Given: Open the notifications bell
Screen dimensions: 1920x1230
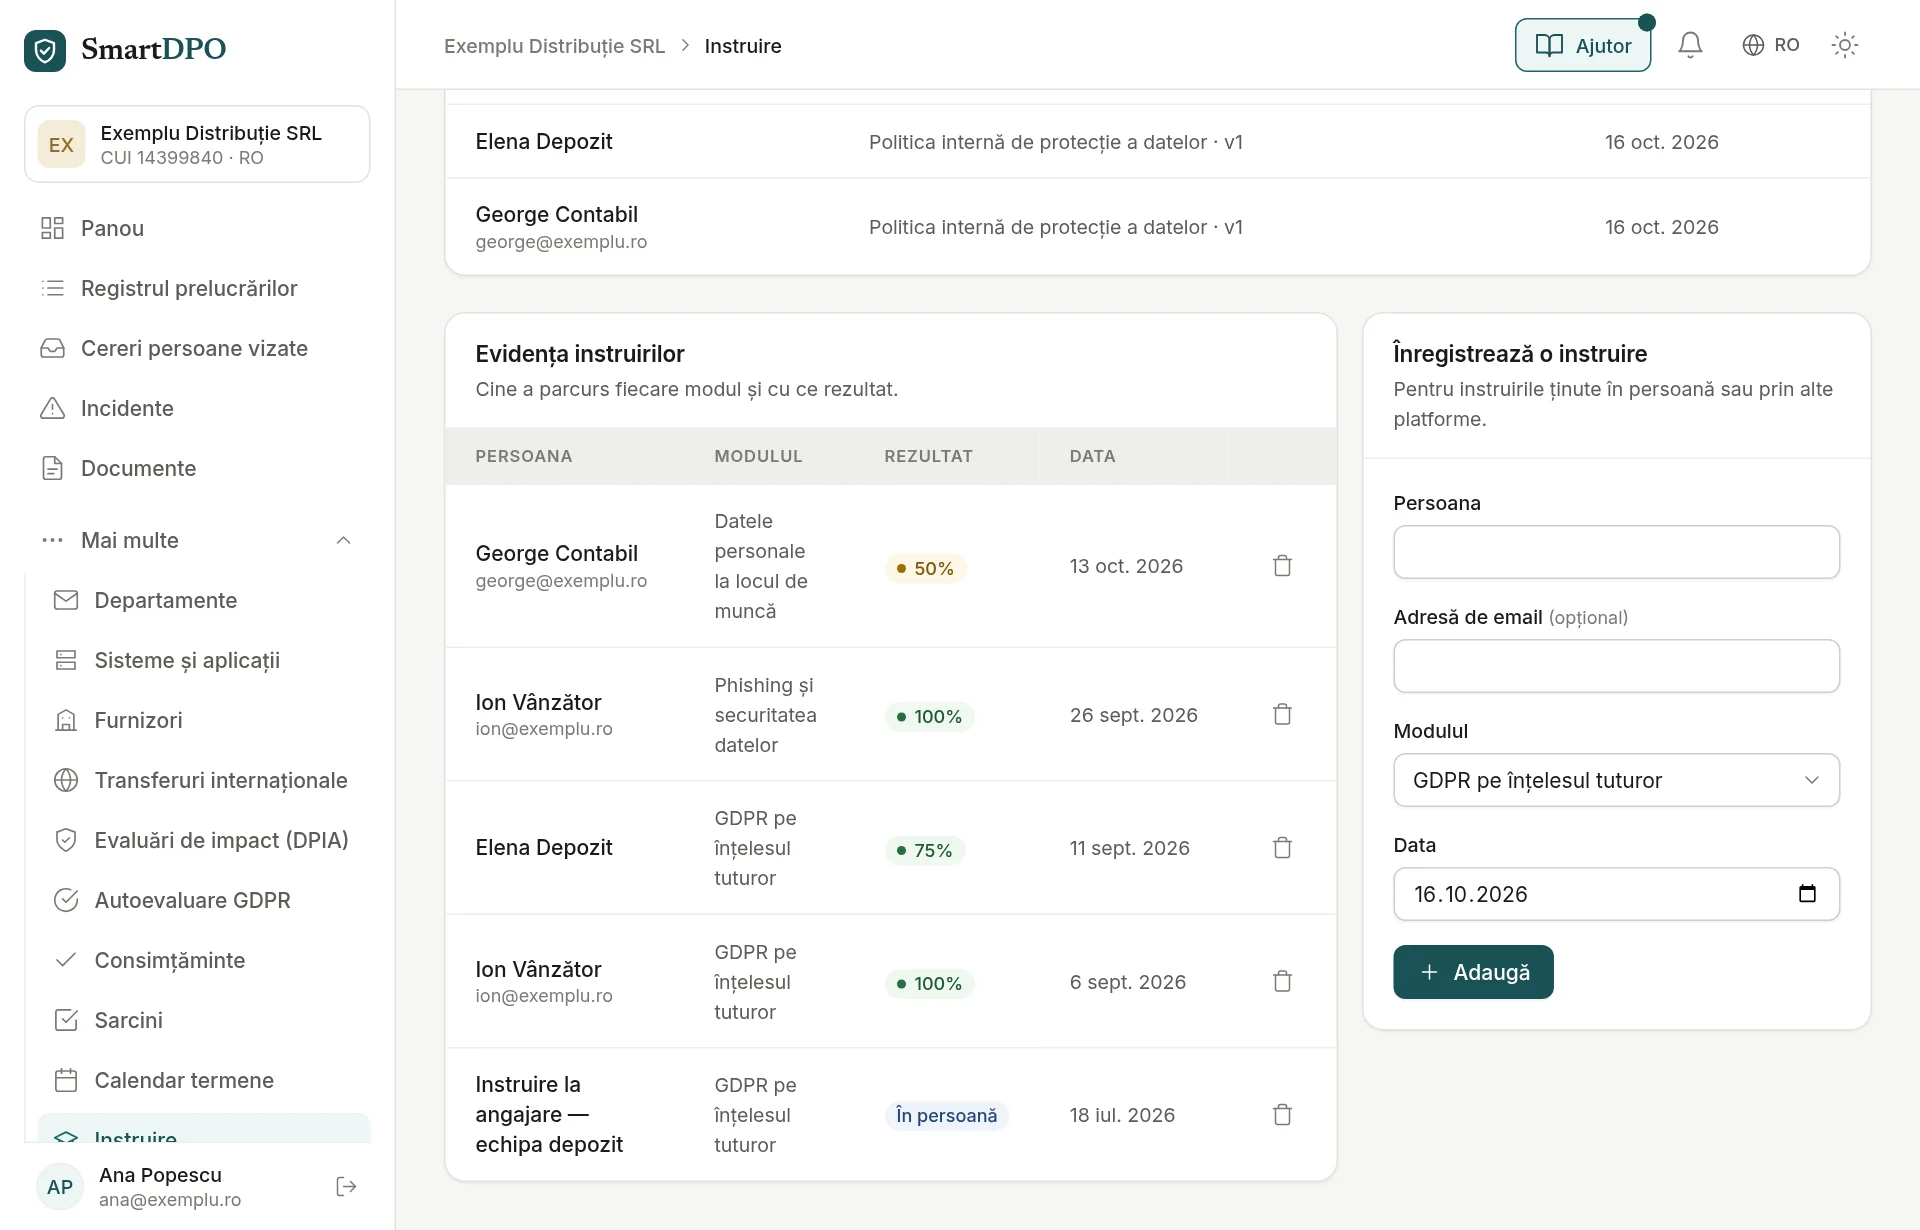Looking at the screenshot, I should [x=1690, y=45].
